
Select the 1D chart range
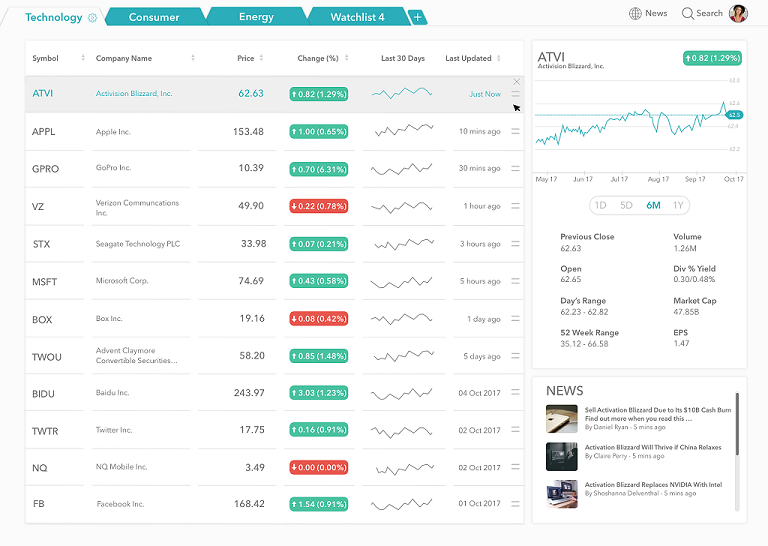(600, 205)
